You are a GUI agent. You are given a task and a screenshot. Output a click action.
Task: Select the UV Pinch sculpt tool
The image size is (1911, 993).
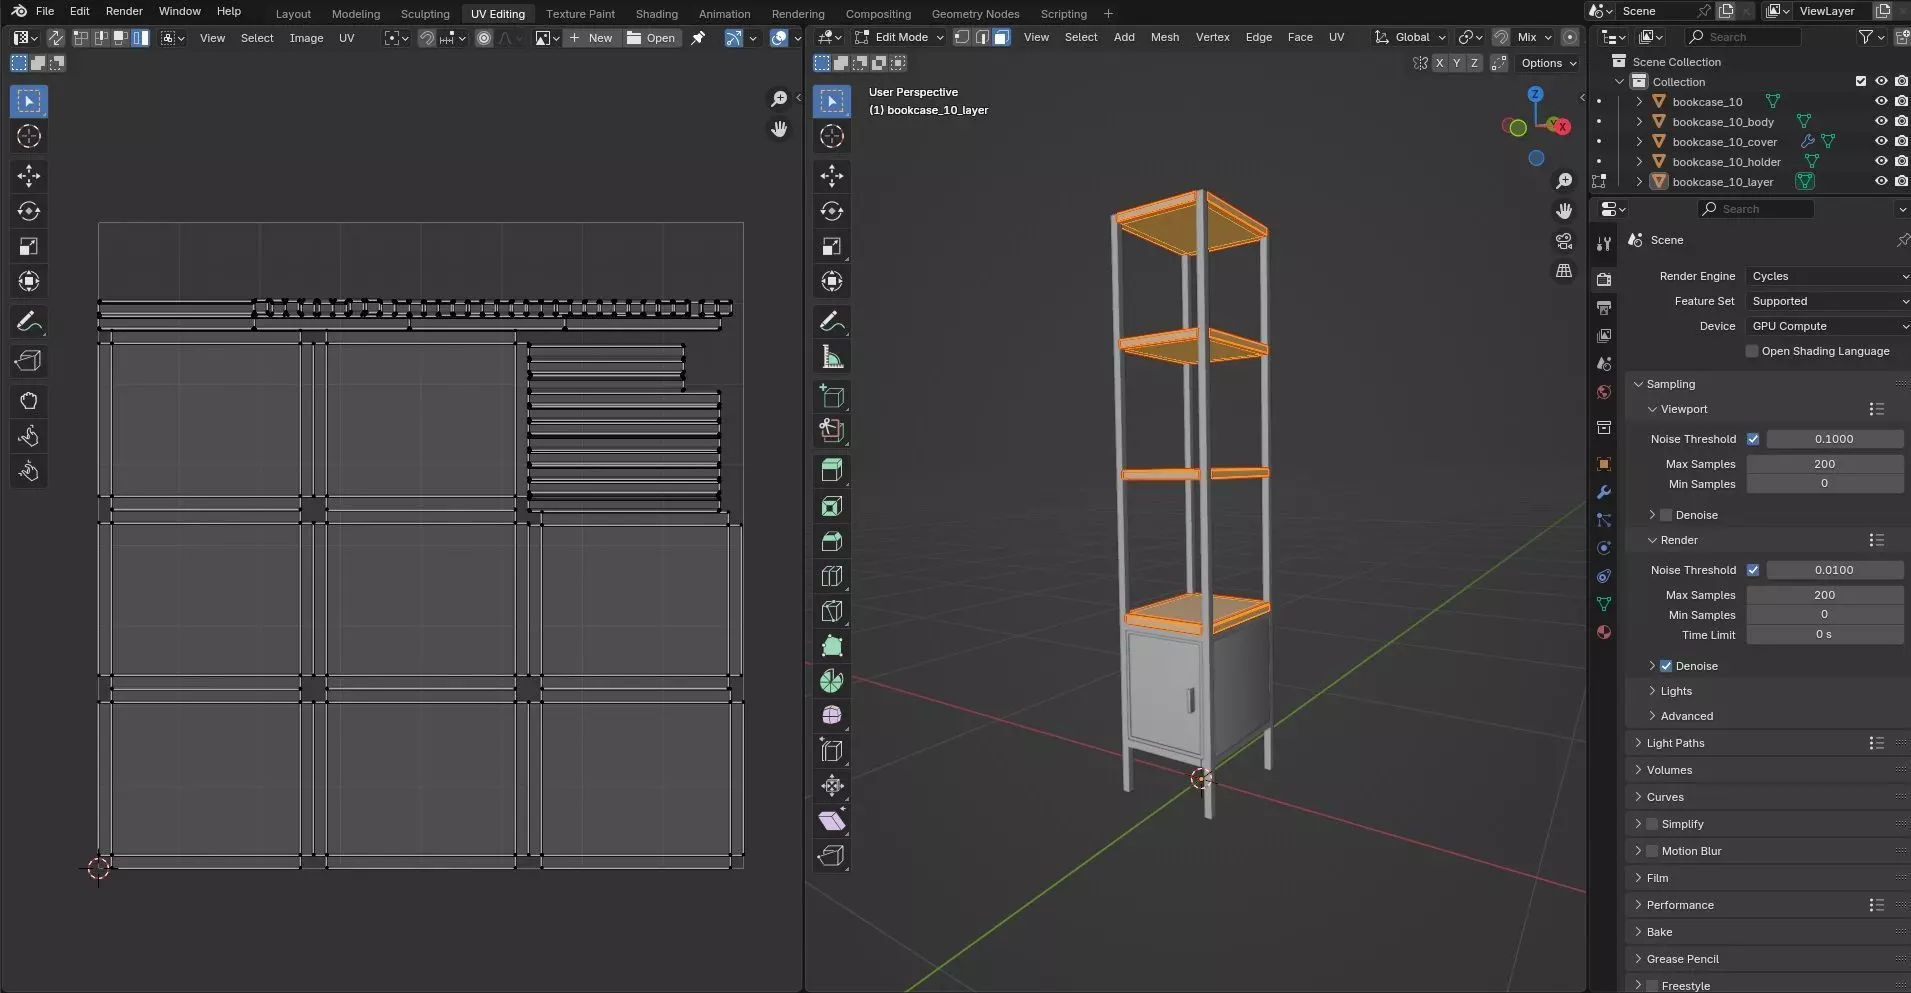29,471
